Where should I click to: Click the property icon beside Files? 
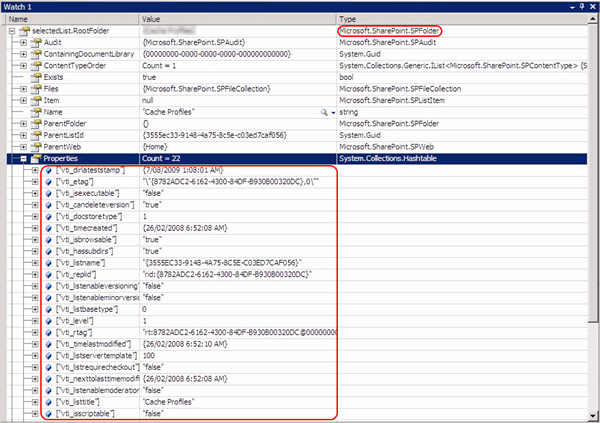point(36,89)
